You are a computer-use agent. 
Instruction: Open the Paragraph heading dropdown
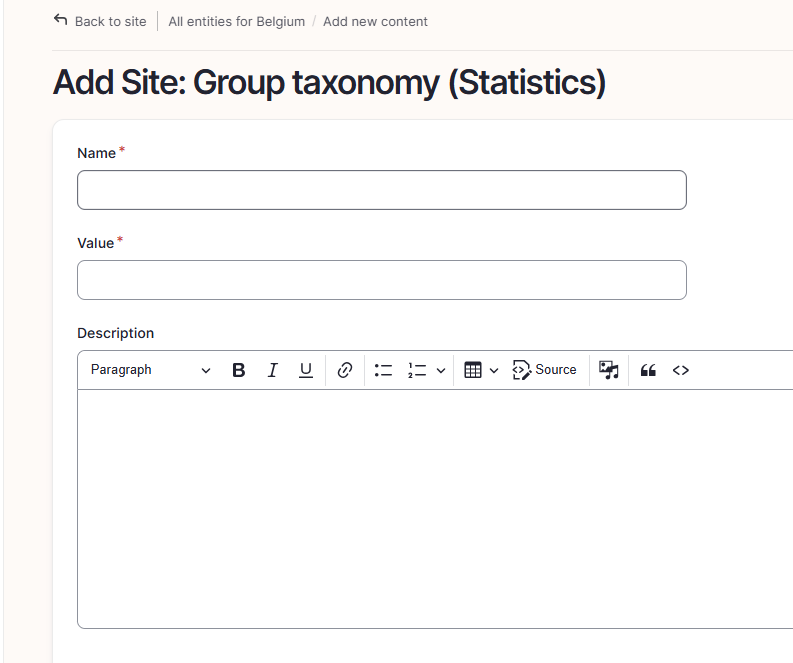coord(150,370)
